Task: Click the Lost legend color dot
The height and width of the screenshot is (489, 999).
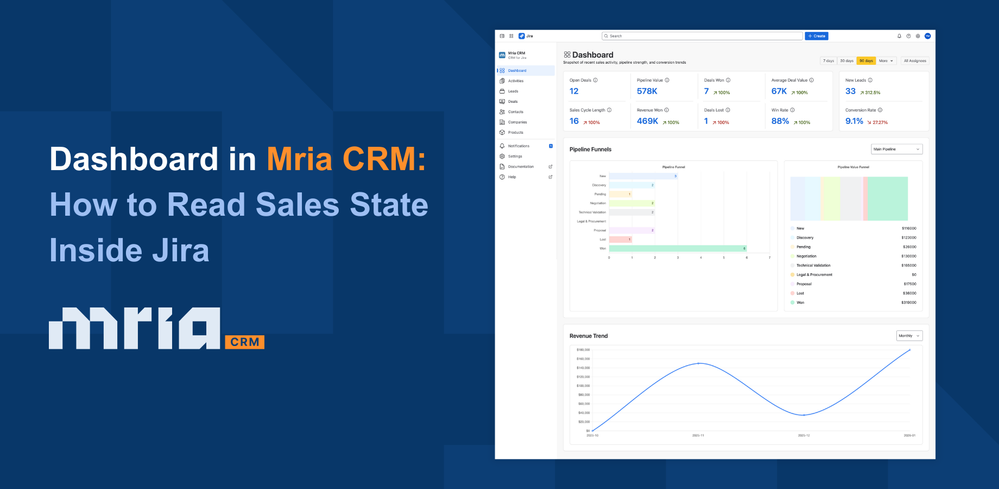Action: 793,294
